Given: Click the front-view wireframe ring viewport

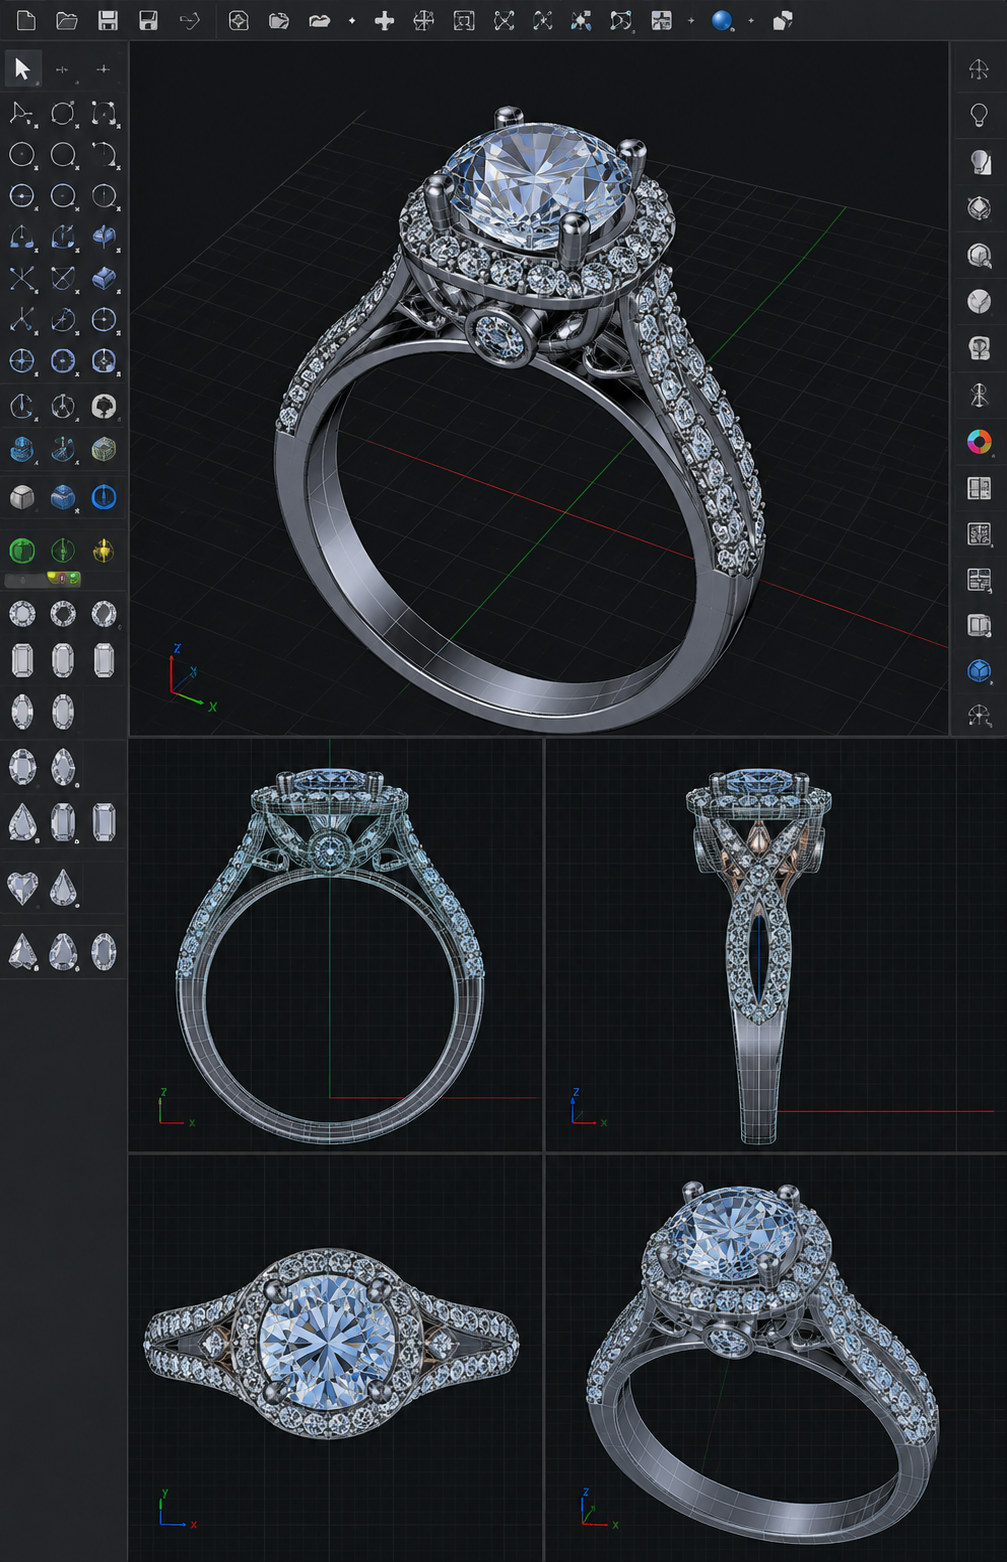Looking at the screenshot, I should (335, 945).
